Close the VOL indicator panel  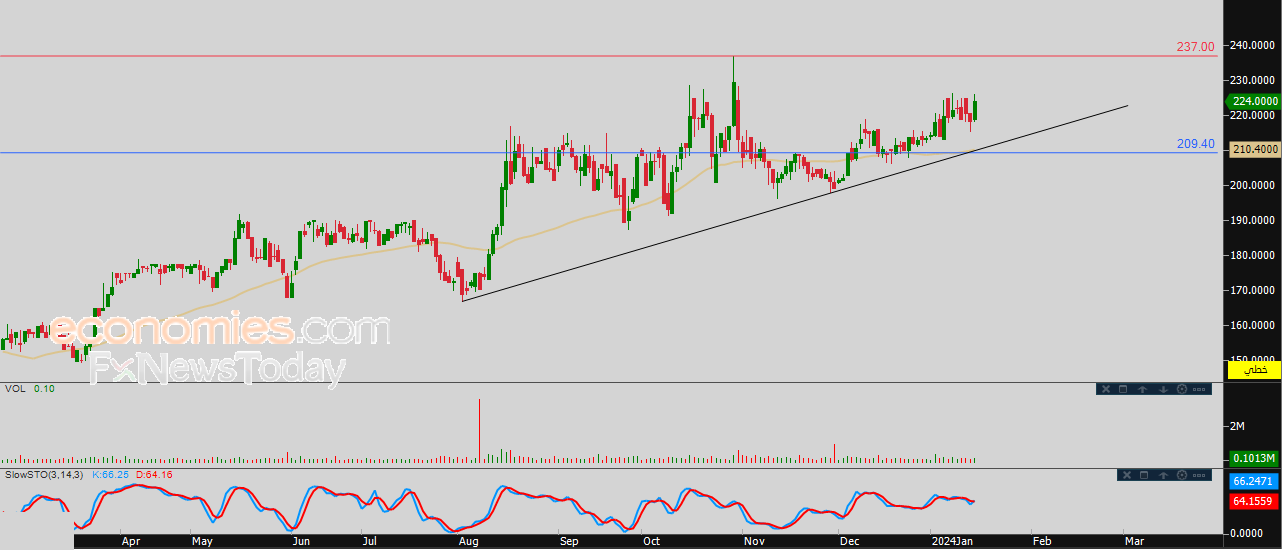pos(1106,389)
